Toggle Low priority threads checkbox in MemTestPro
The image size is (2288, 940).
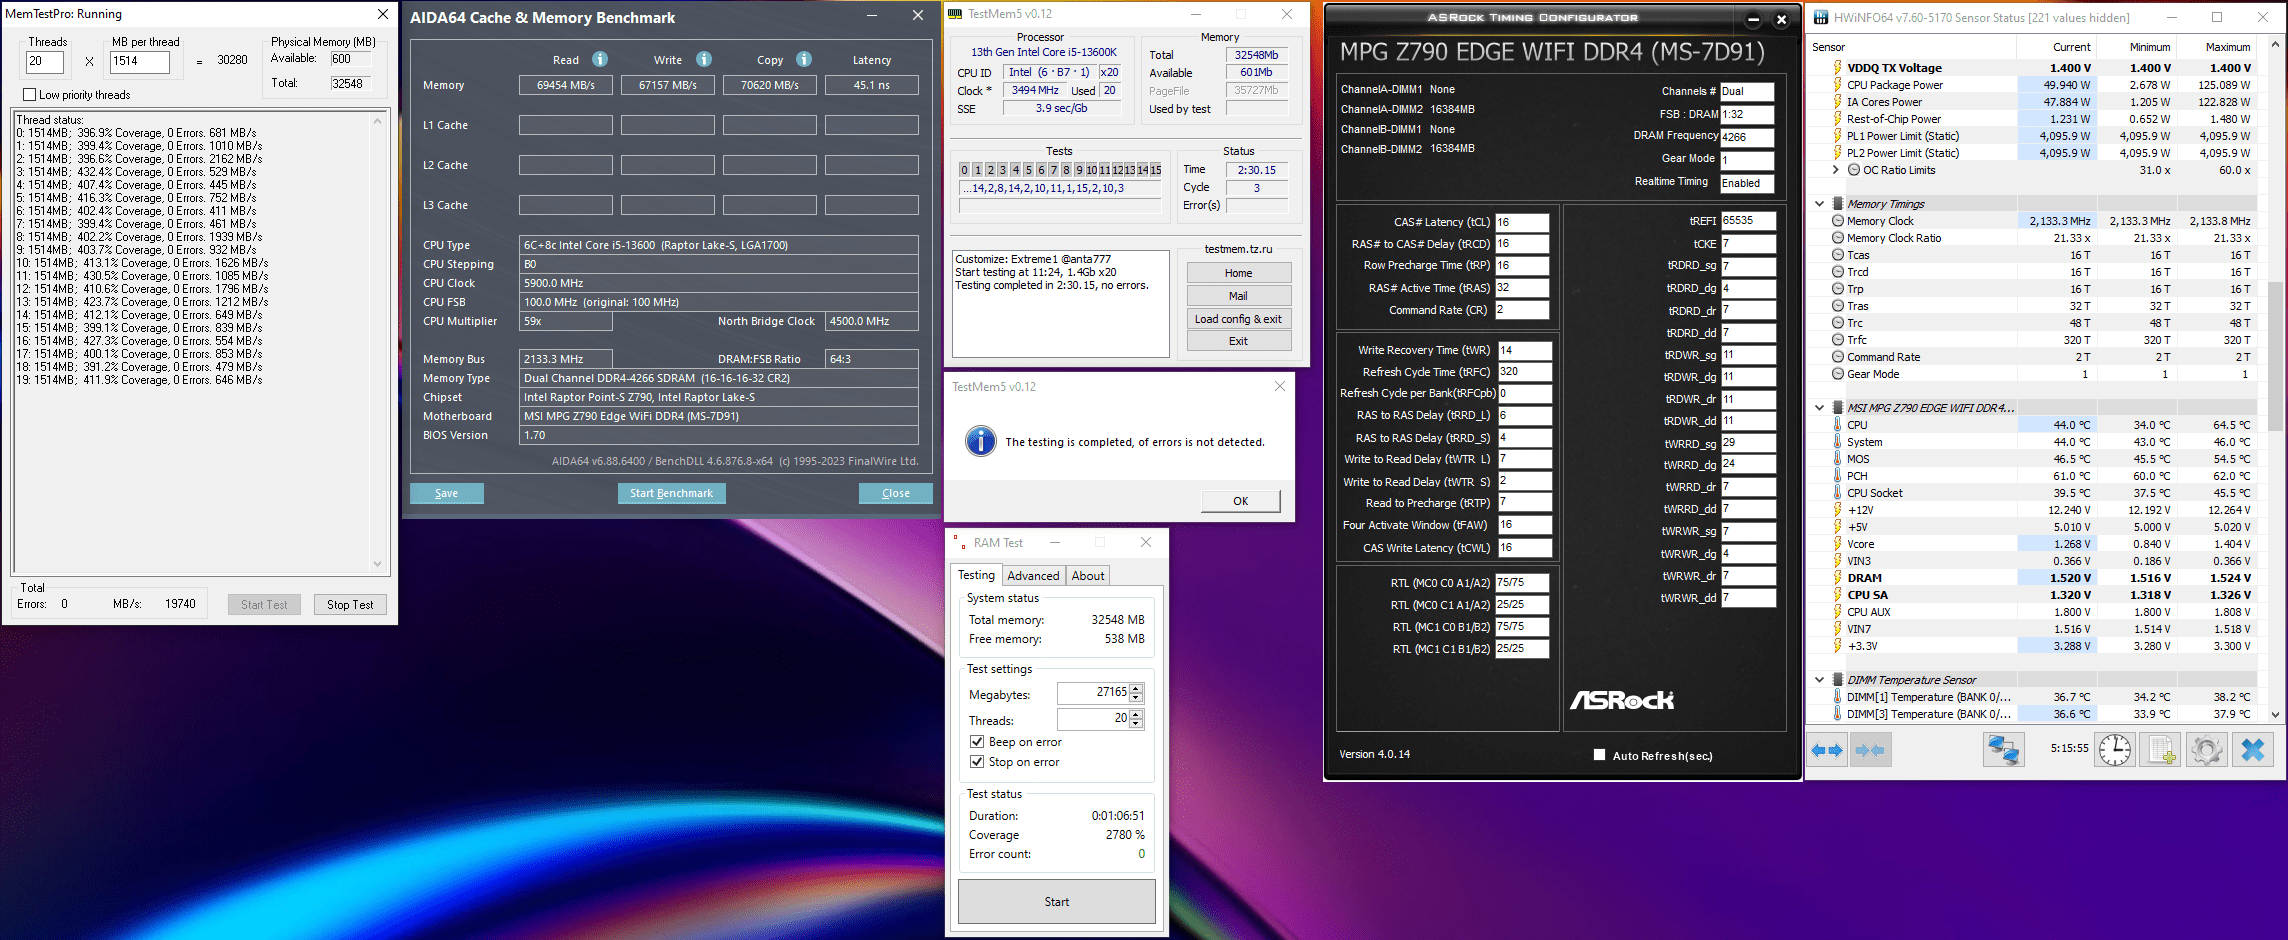point(29,95)
